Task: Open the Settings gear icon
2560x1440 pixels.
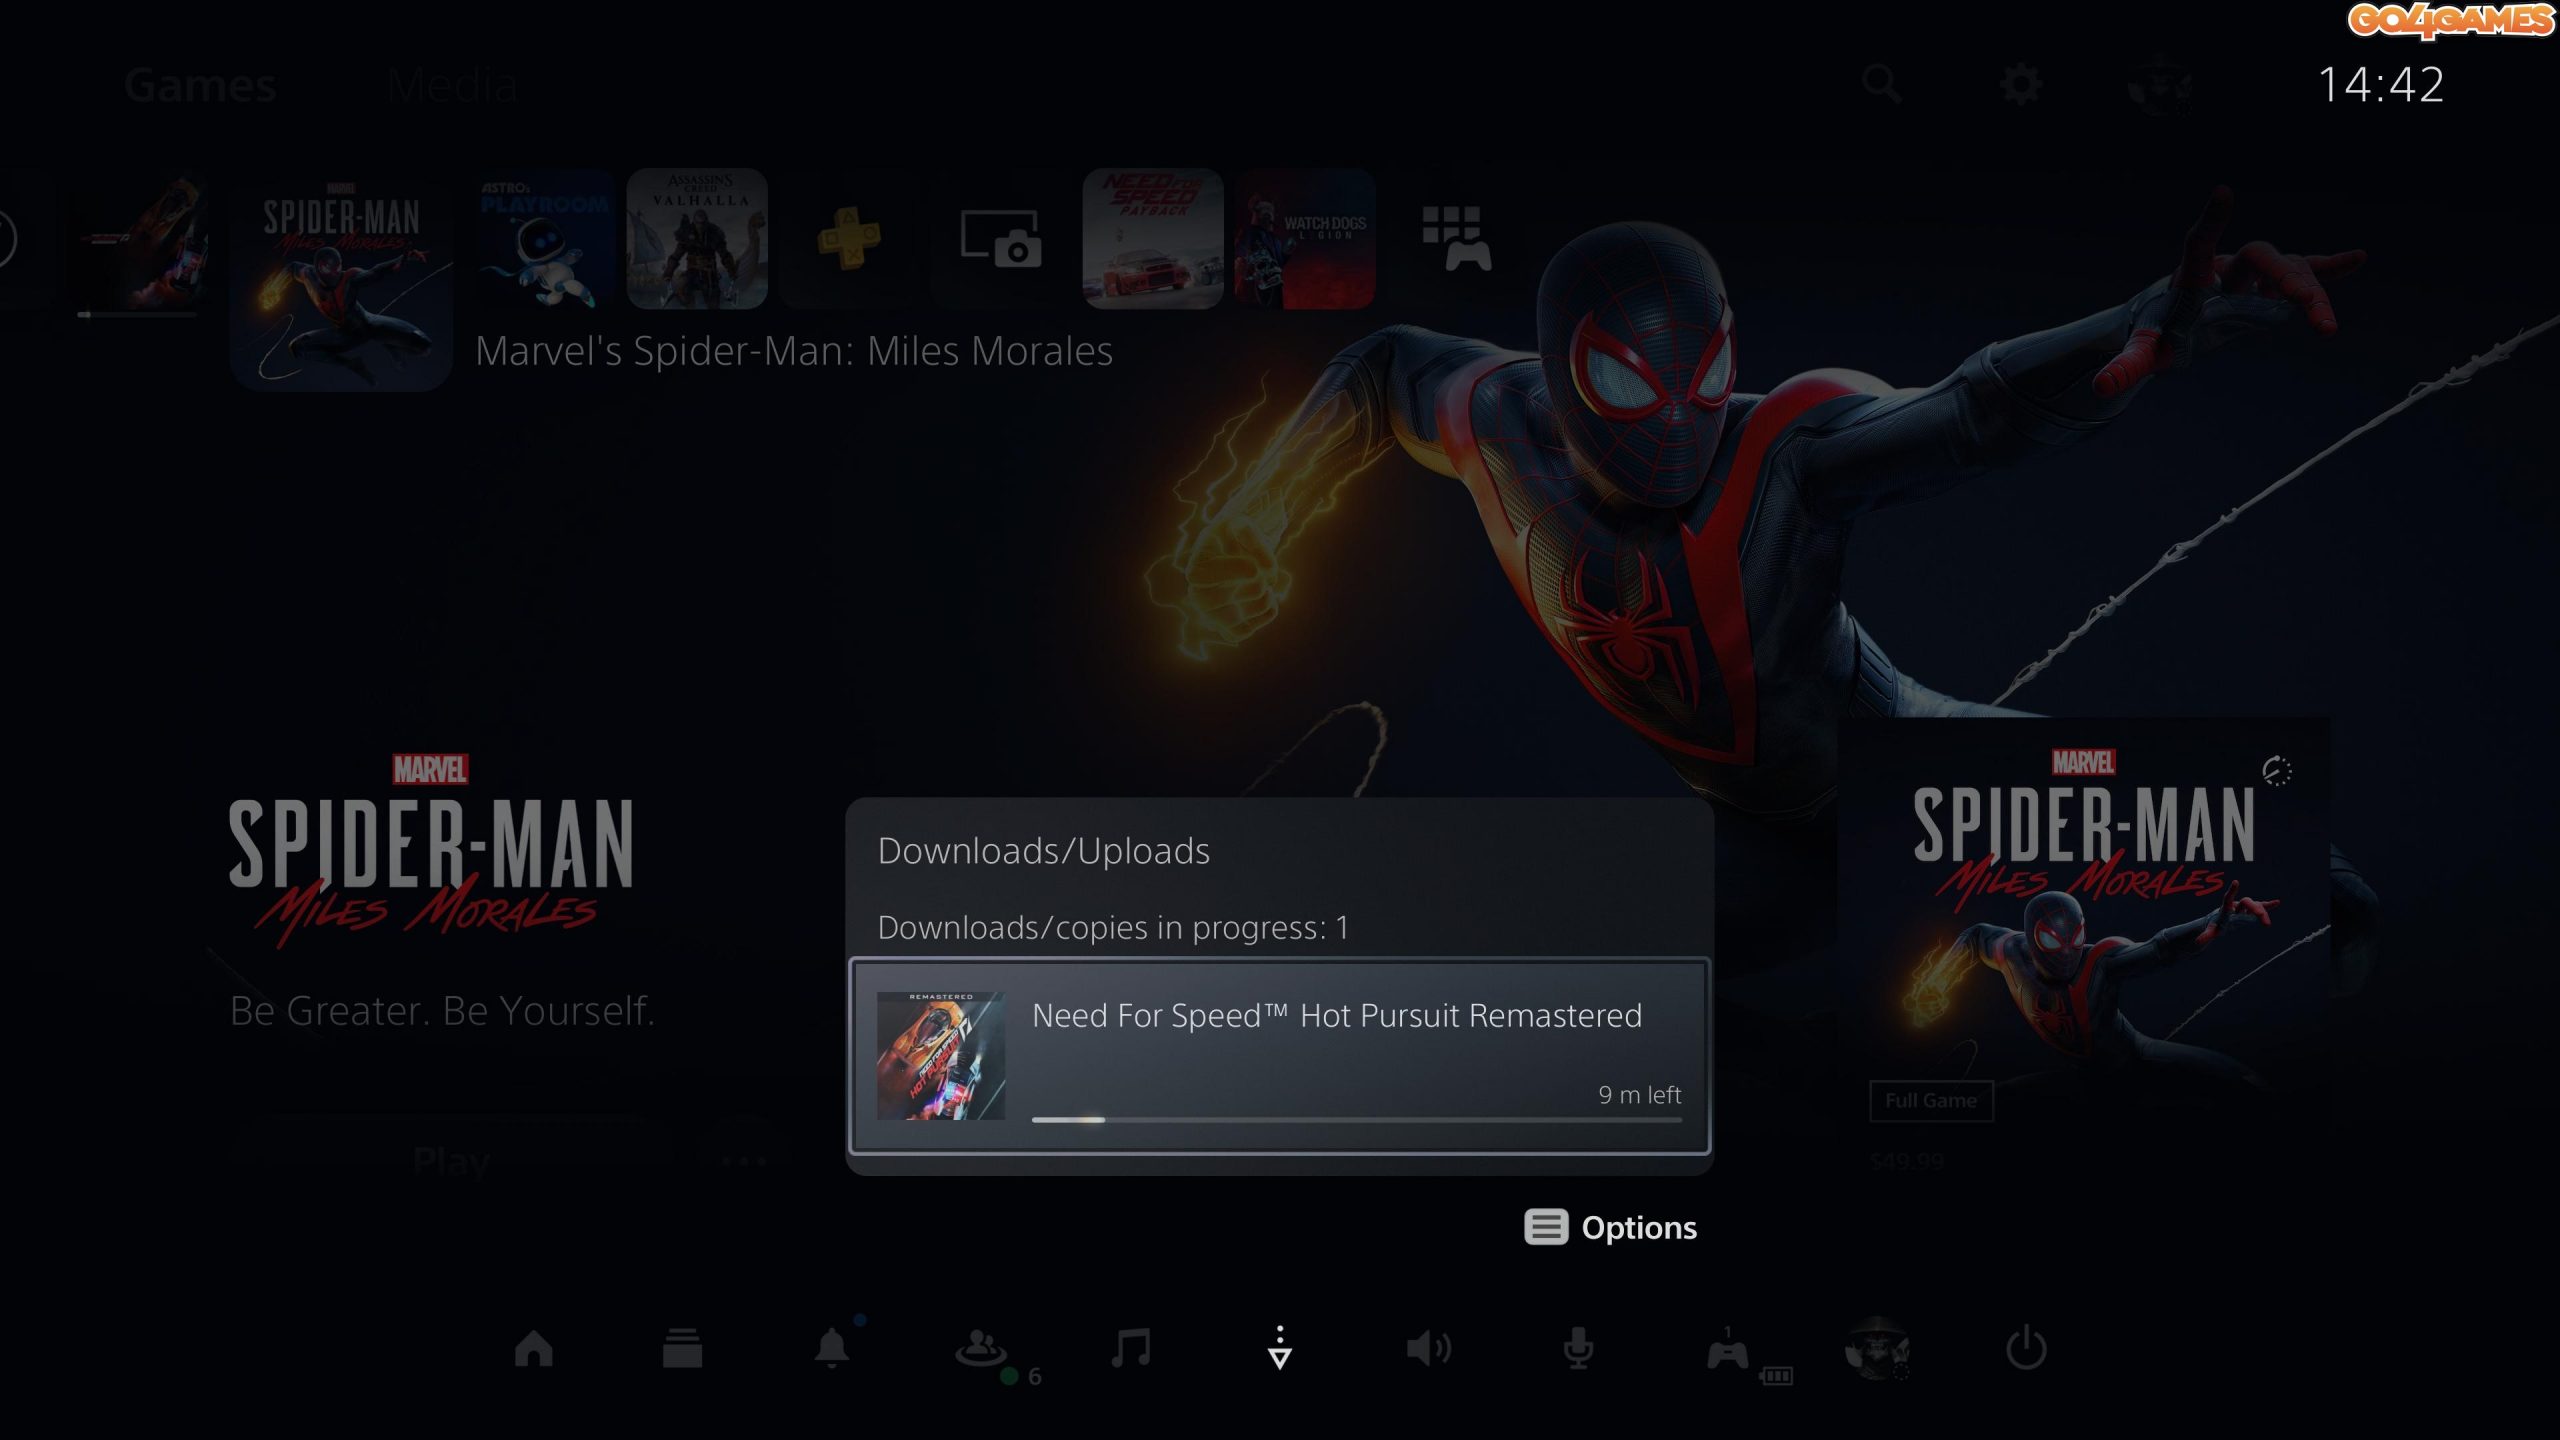Action: coord(2021,85)
